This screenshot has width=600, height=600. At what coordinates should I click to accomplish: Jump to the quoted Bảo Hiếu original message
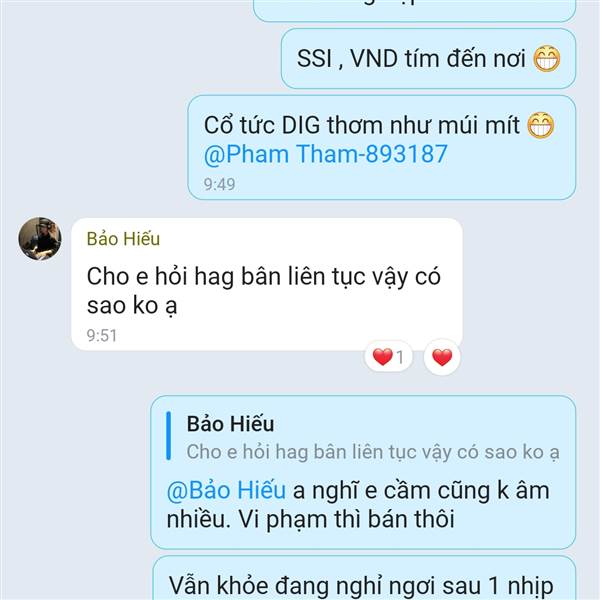click(364, 438)
